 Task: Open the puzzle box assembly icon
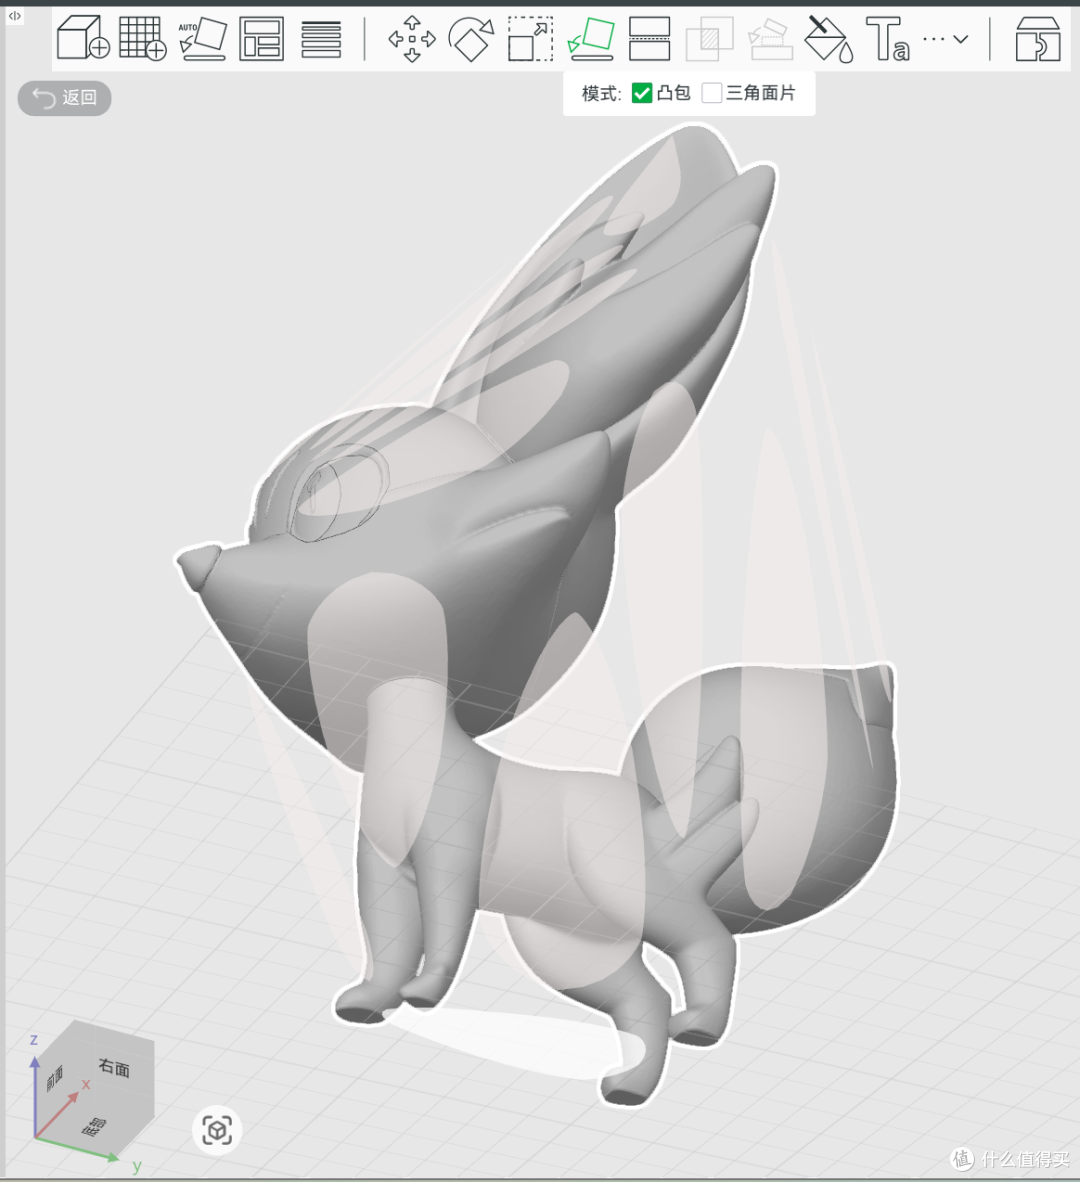(1038, 38)
